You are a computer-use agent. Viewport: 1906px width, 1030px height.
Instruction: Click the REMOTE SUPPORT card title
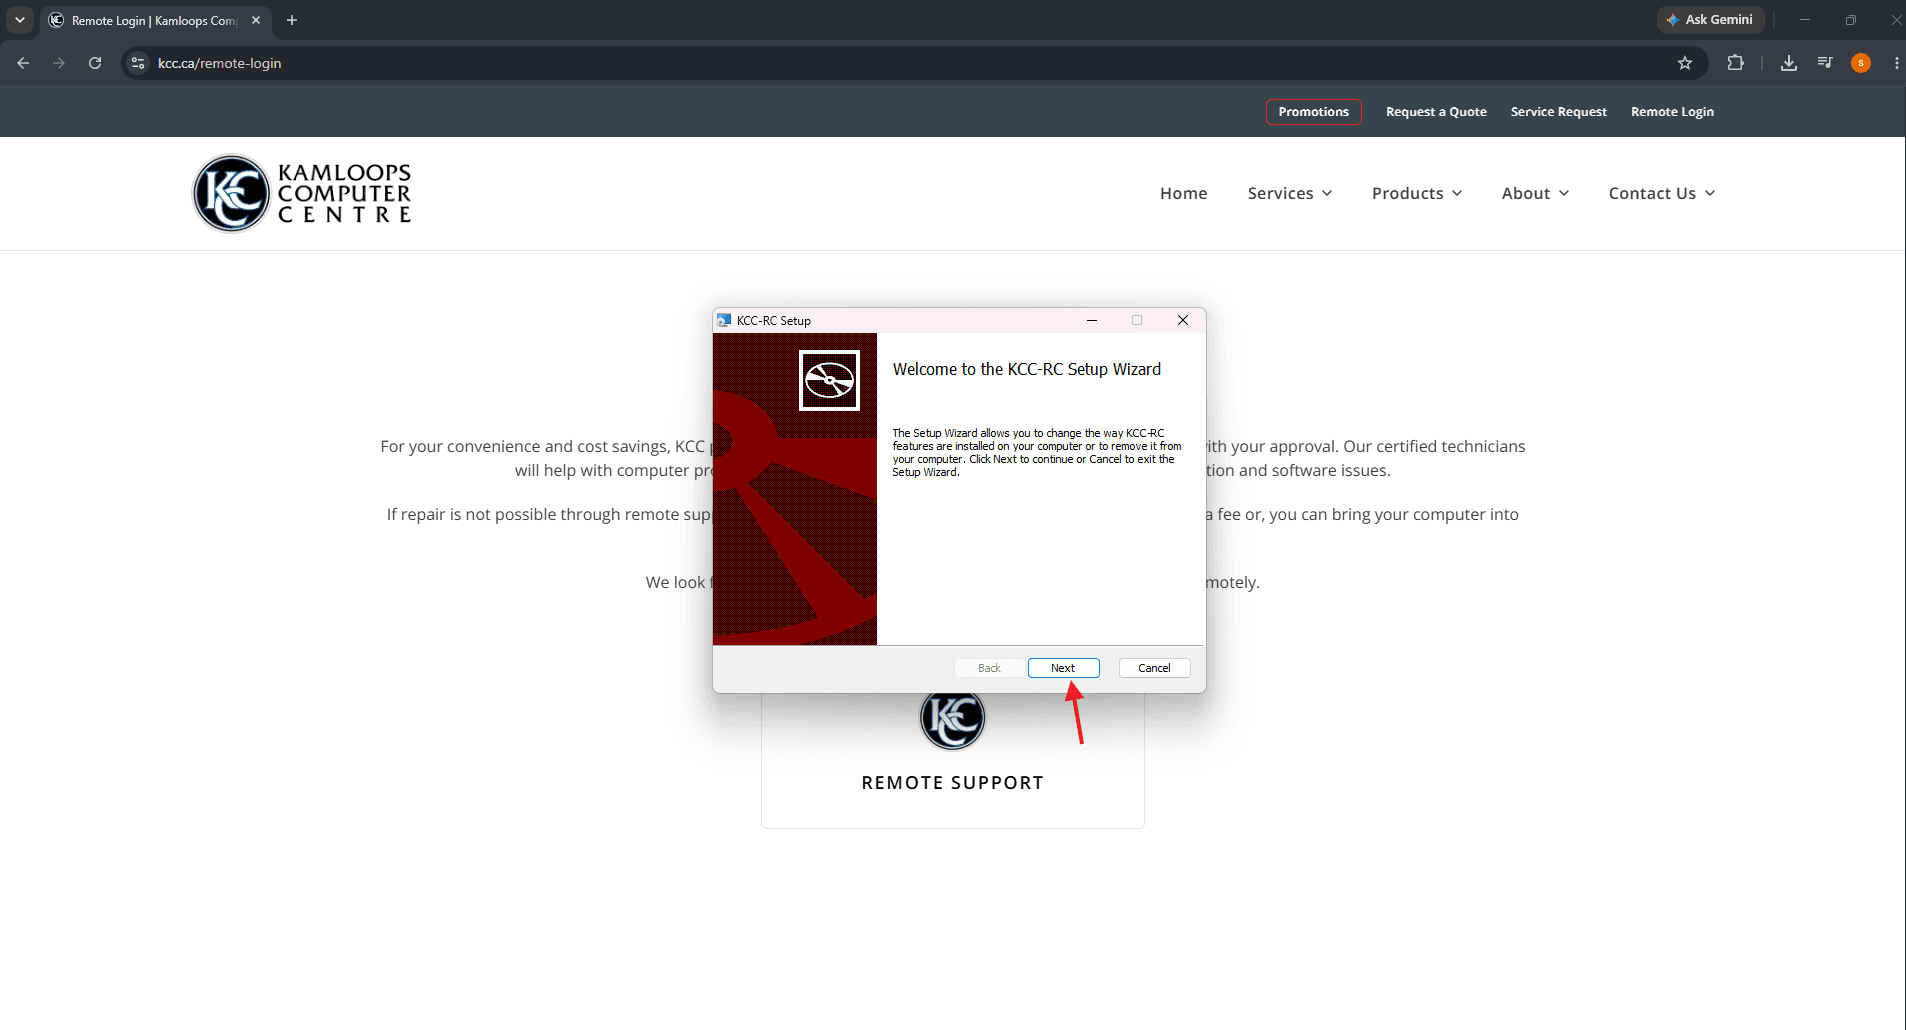[952, 783]
